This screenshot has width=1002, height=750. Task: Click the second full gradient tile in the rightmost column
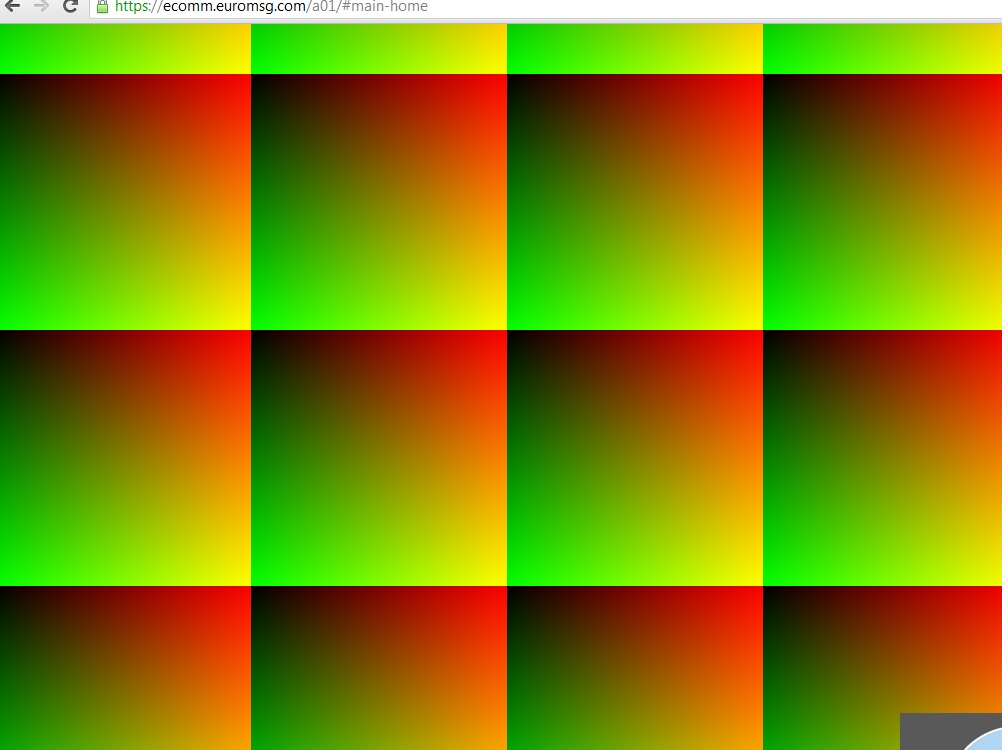coord(882,458)
